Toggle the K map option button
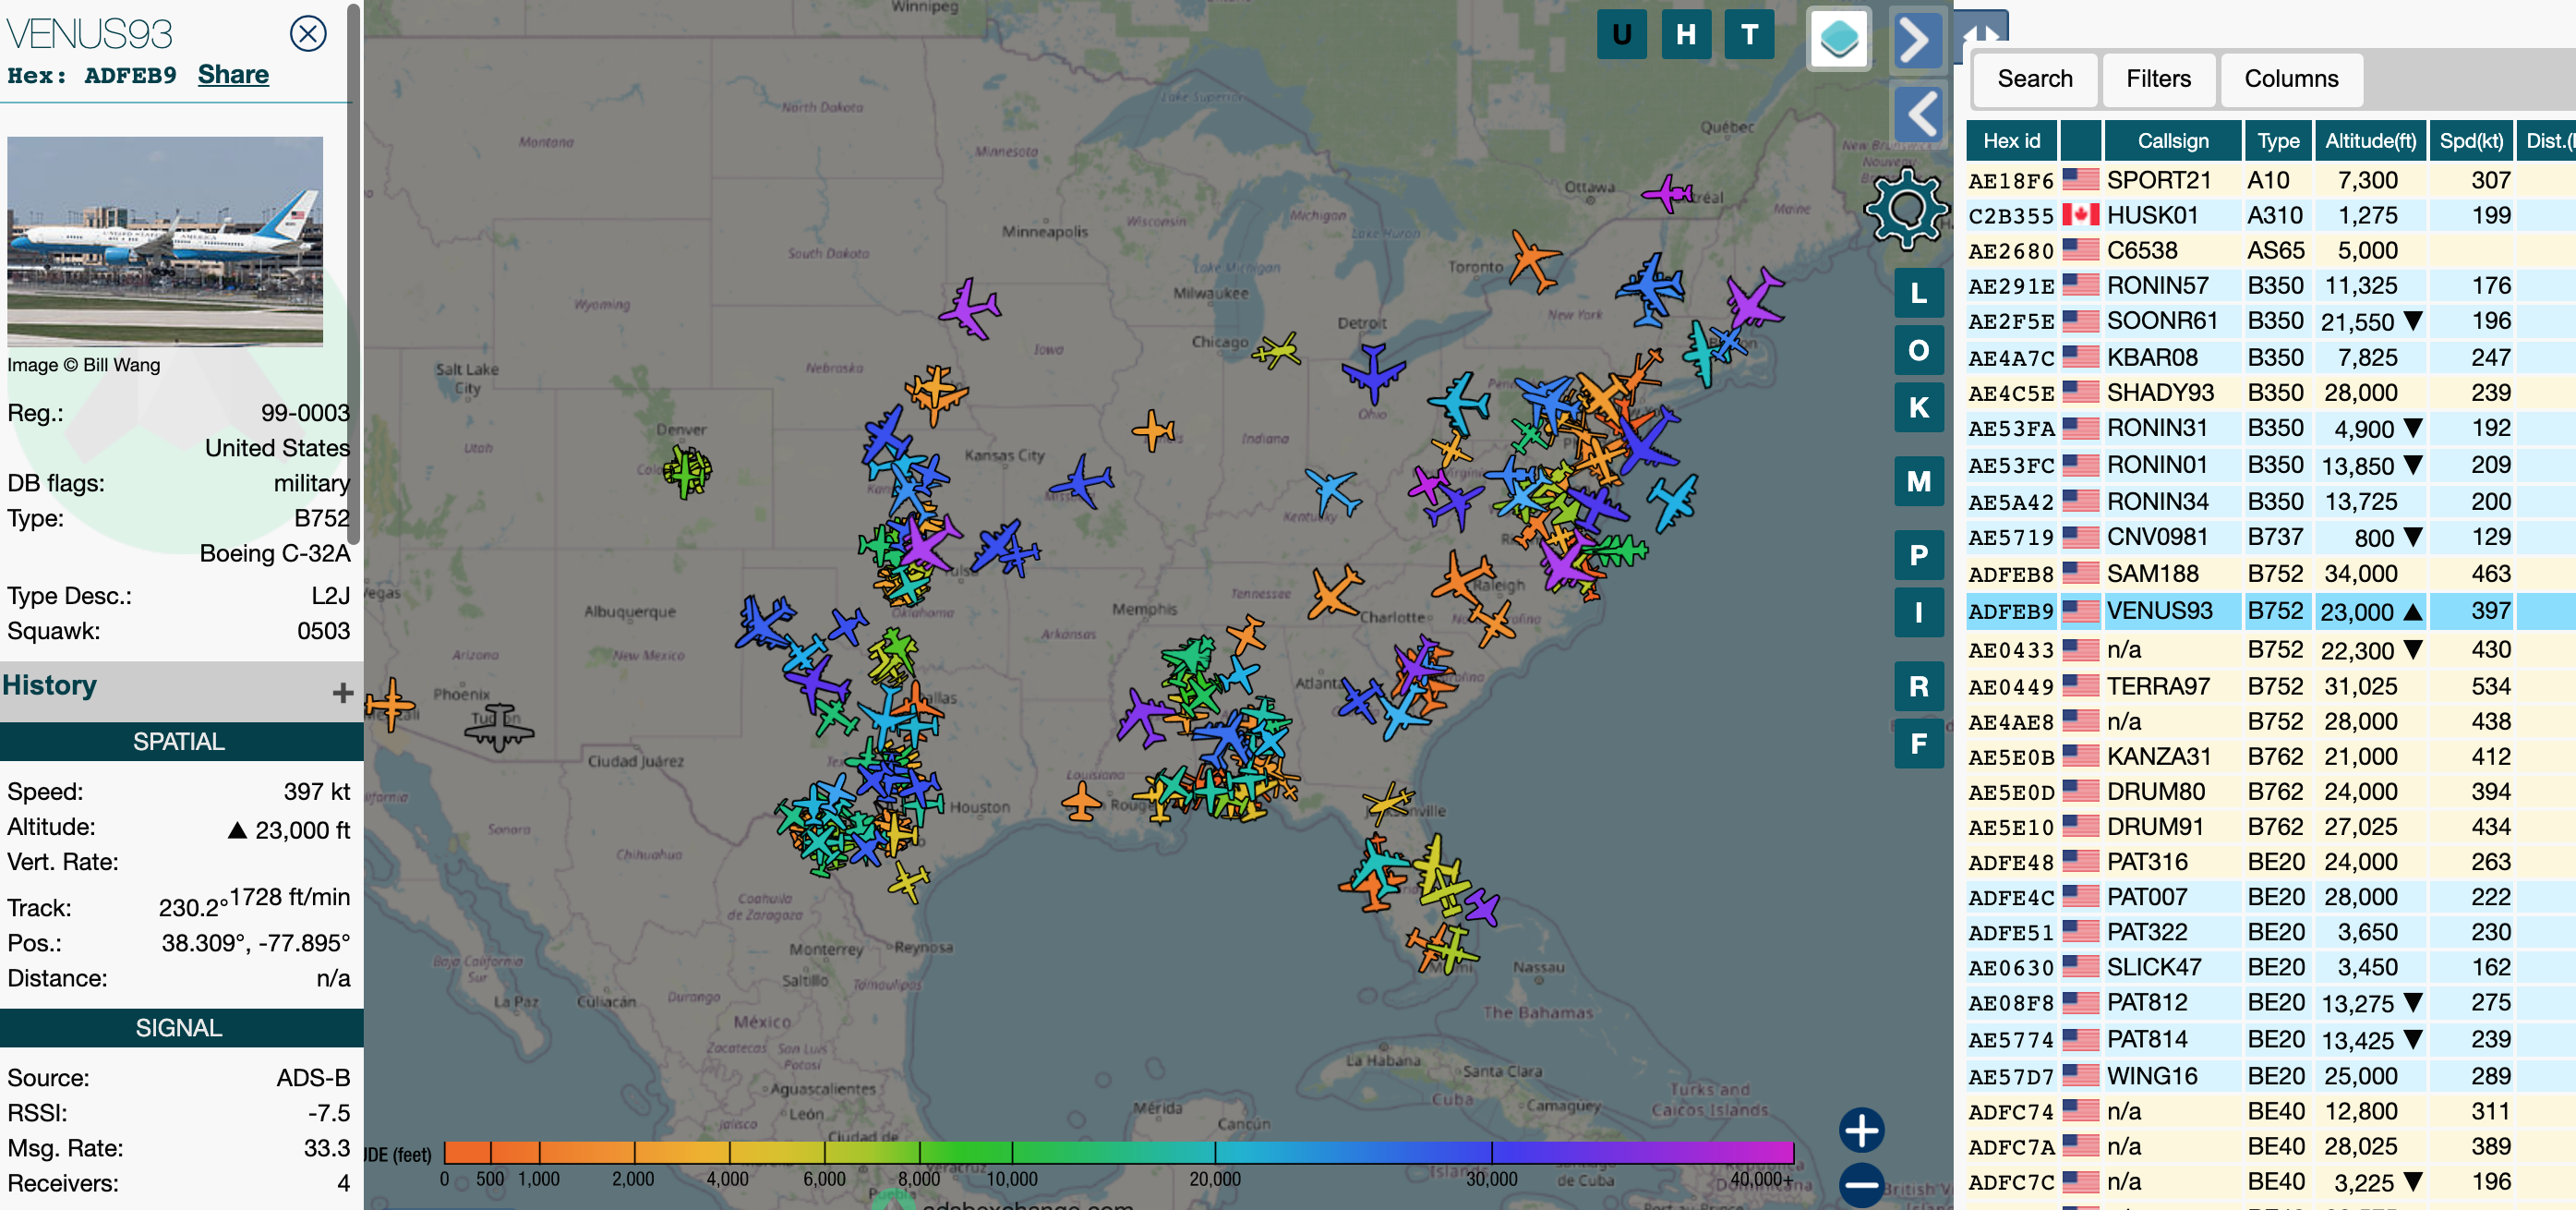 coord(1918,407)
